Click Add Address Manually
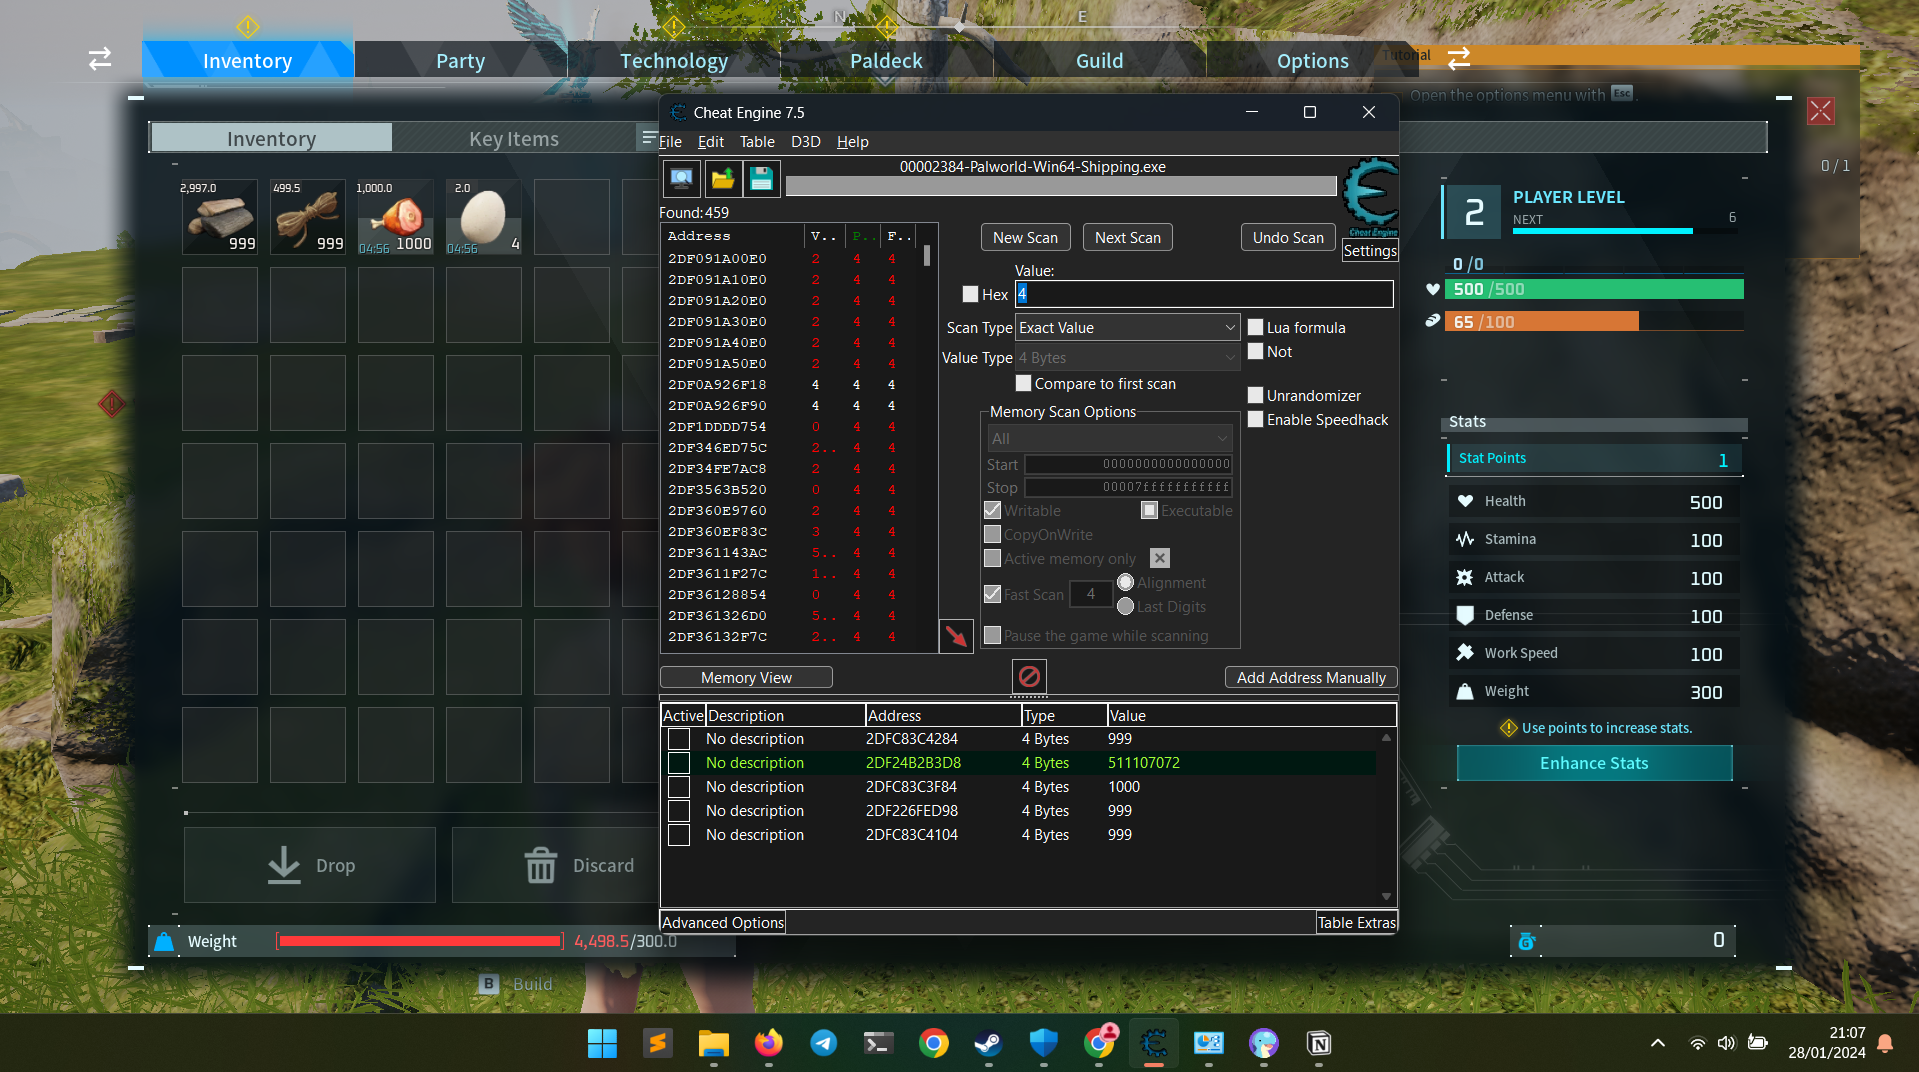 click(x=1311, y=677)
